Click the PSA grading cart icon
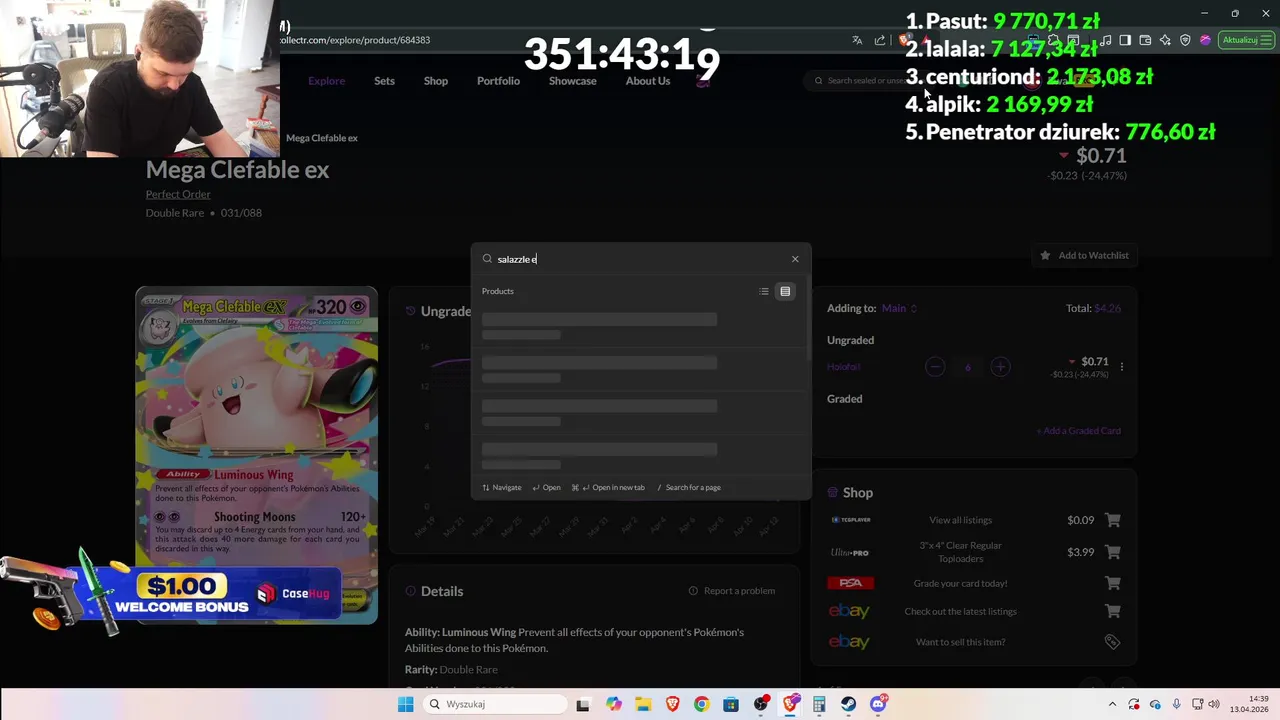 click(x=1113, y=583)
